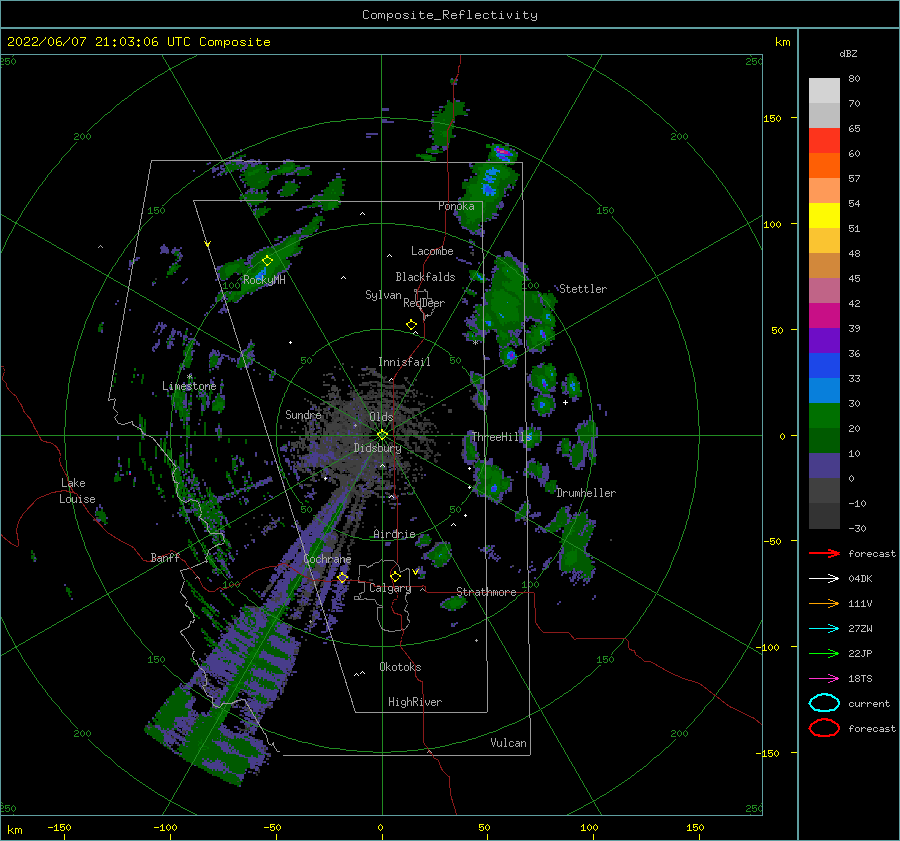Click the 'Didsbury' city label
The width and height of the screenshot is (900, 841).
(x=377, y=448)
